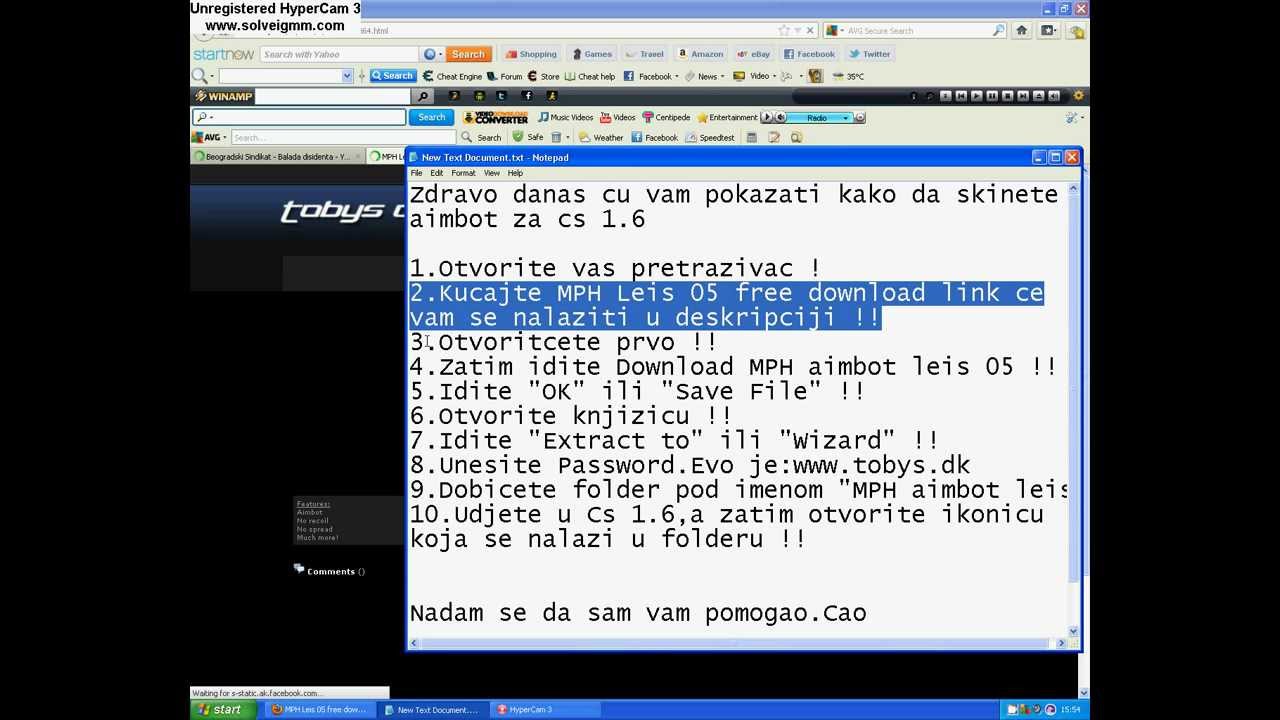The width and height of the screenshot is (1280, 720).
Task: Click the Winamp toolbar Facebook icon
Action: (527, 96)
